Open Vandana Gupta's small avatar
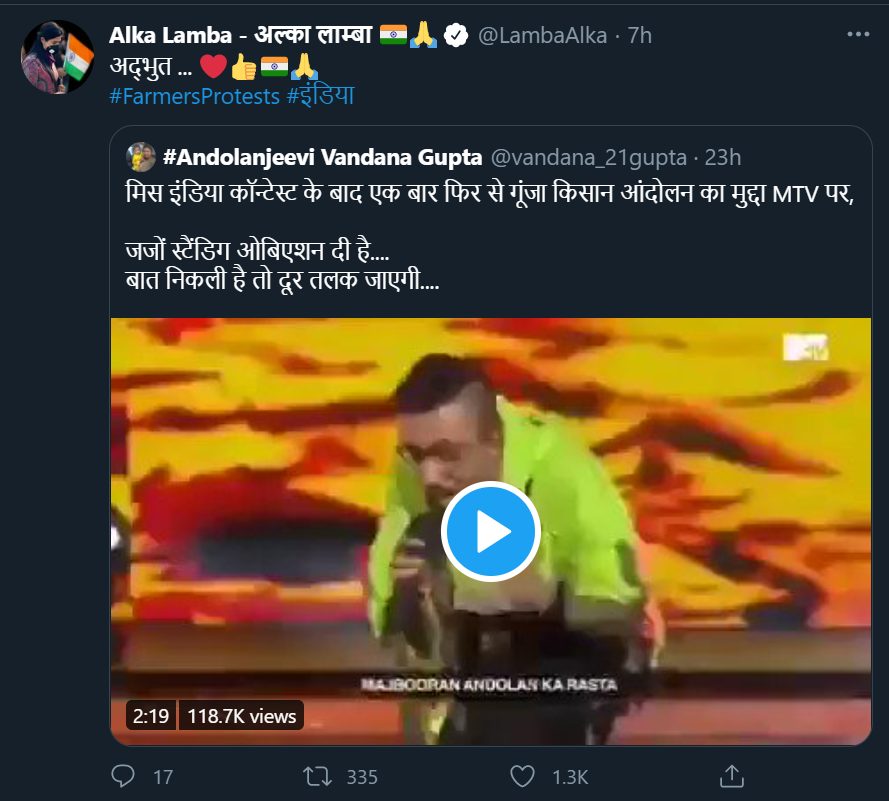This screenshot has width=889, height=801. pos(141,157)
